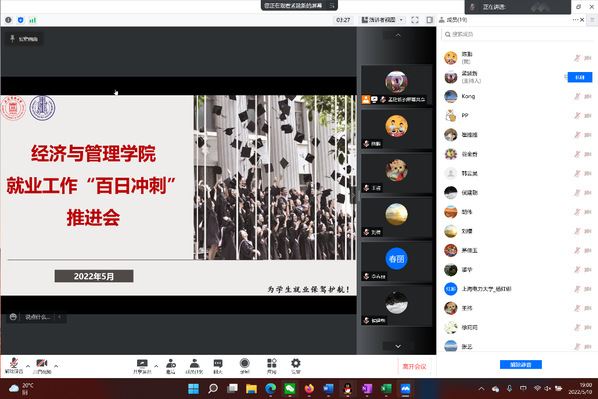Open the share screen tool
The width and height of the screenshot is (598, 399).
[x=142, y=366]
